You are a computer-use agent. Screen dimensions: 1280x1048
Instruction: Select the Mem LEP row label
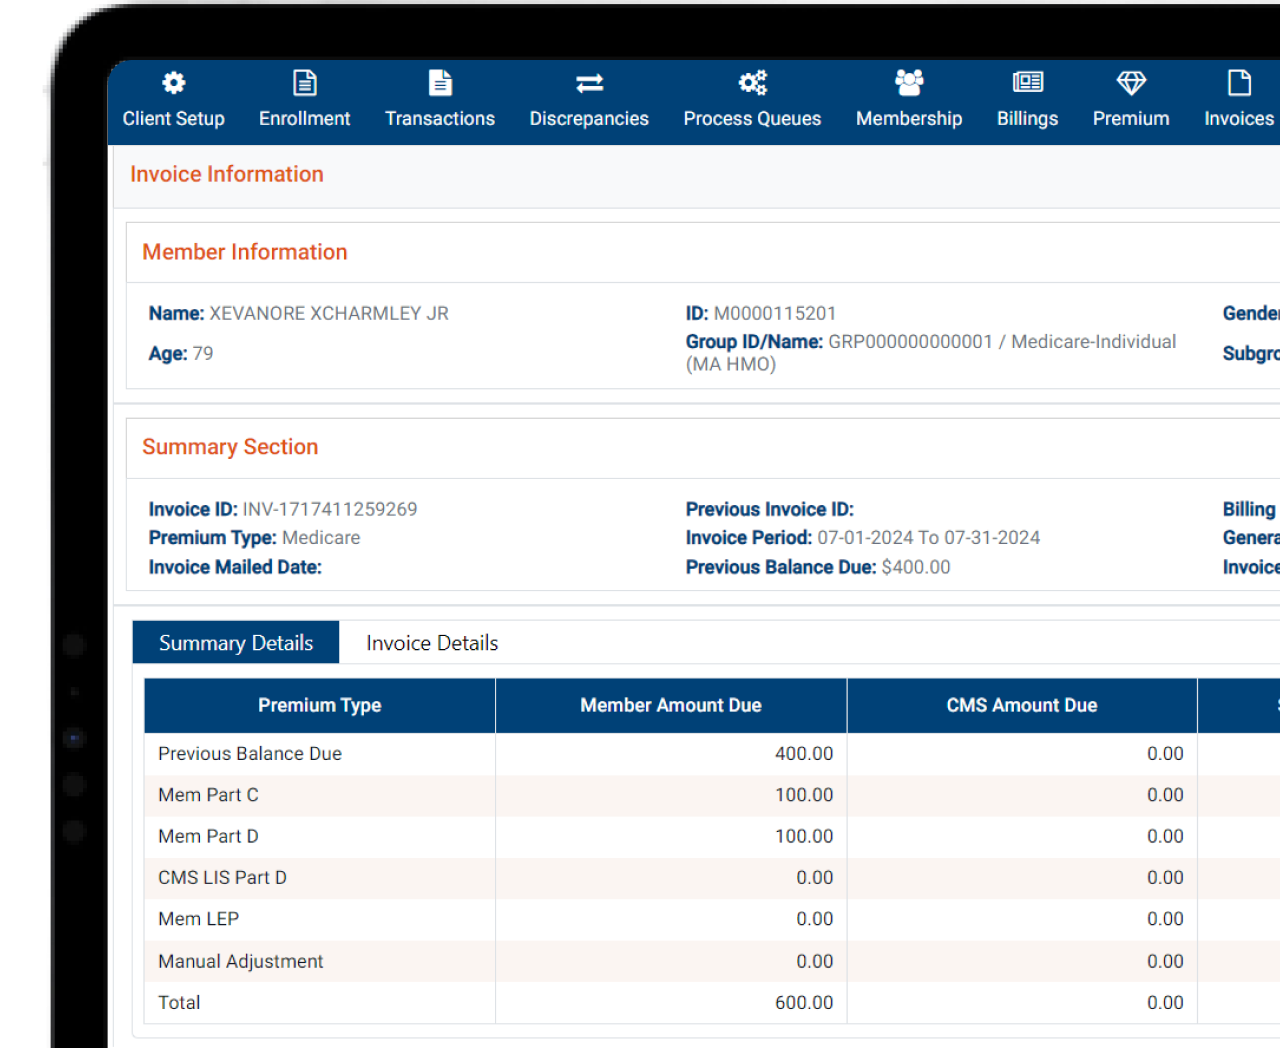click(x=198, y=918)
